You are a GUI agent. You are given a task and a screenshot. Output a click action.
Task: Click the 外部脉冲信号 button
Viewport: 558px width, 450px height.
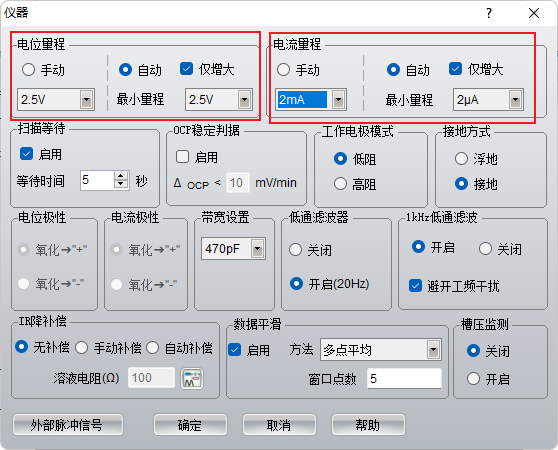(x=68, y=425)
